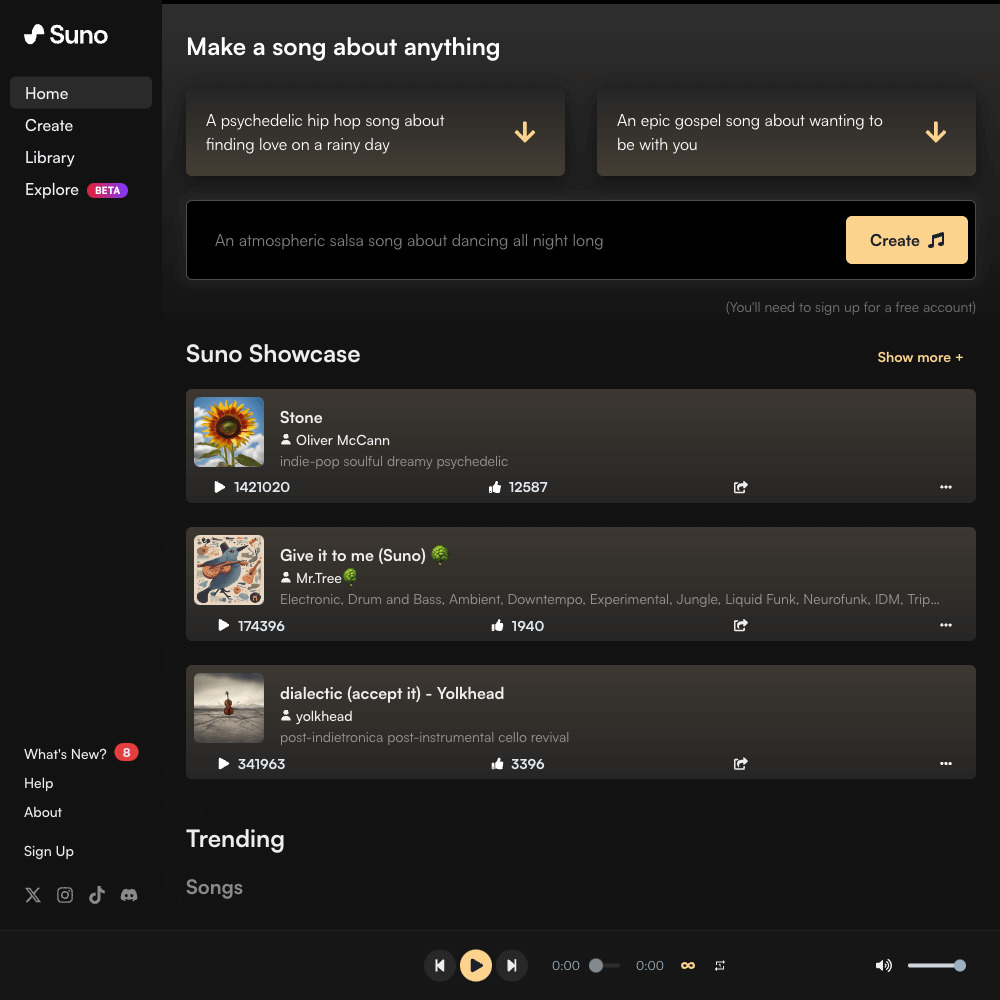Skip to next track in player
This screenshot has height=1000, width=1000.
pos(512,965)
